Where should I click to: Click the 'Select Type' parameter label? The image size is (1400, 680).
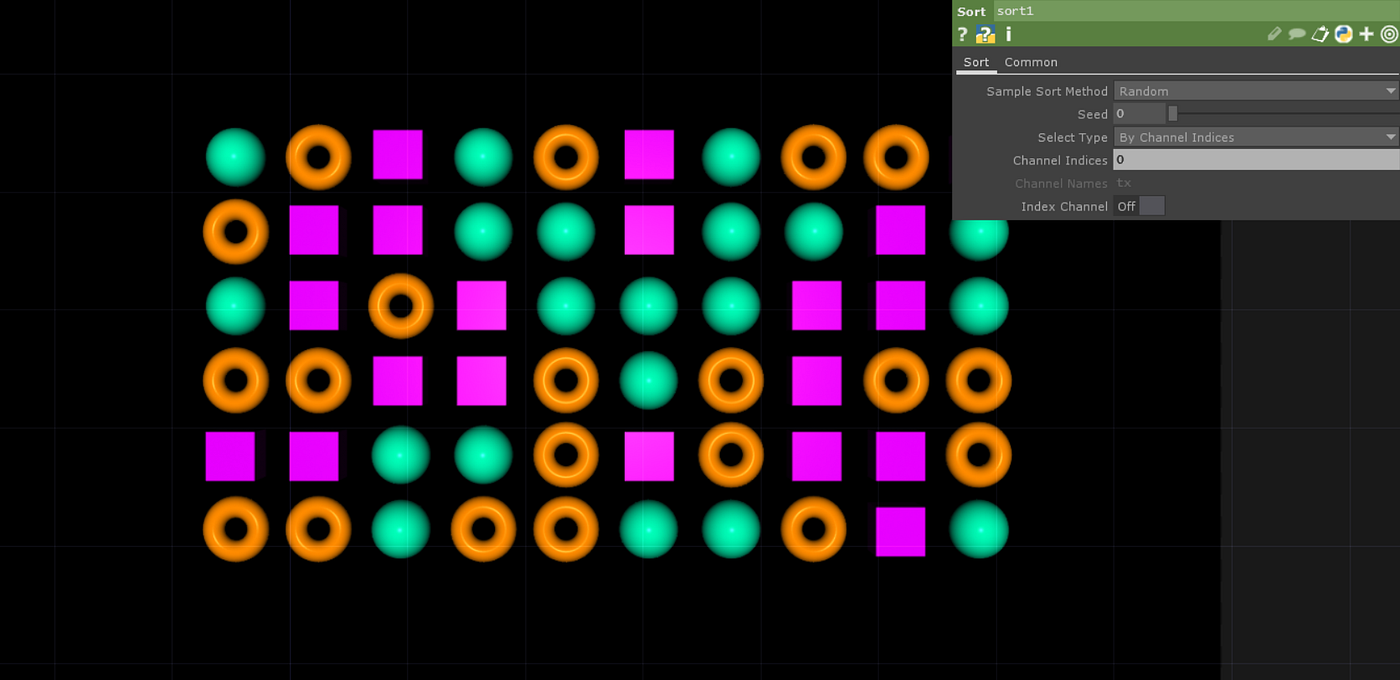[1072, 137]
